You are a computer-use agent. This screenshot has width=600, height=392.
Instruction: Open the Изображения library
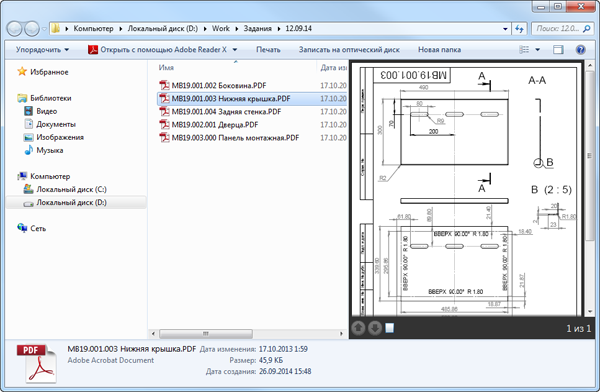tap(60, 137)
